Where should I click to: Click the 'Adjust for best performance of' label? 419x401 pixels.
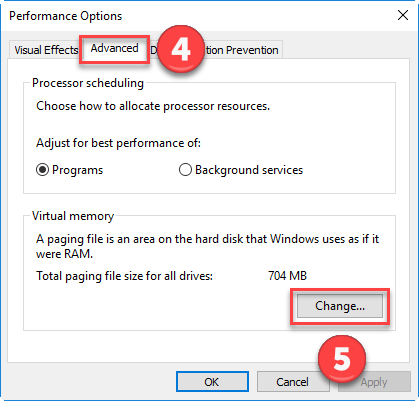(x=118, y=143)
